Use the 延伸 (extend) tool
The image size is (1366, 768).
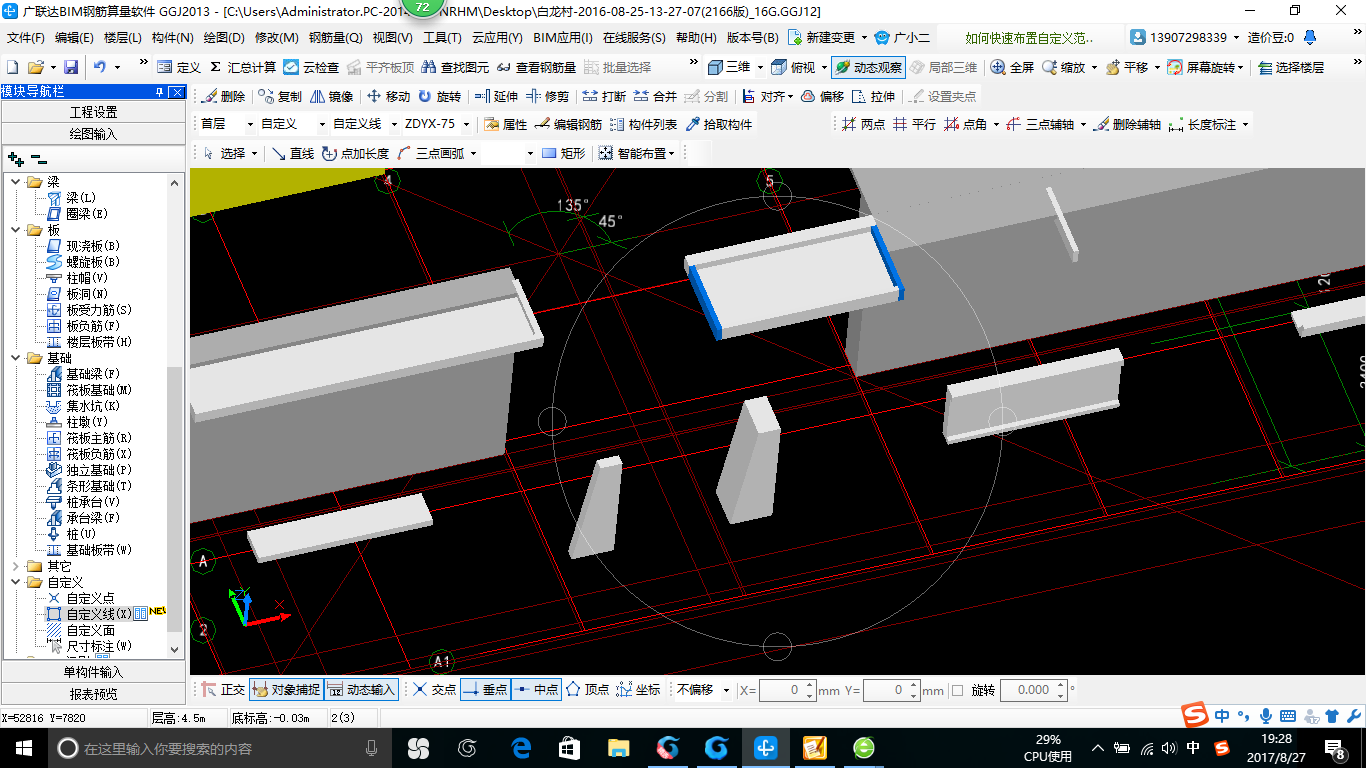pyautogui.click(x=496, y=97)
